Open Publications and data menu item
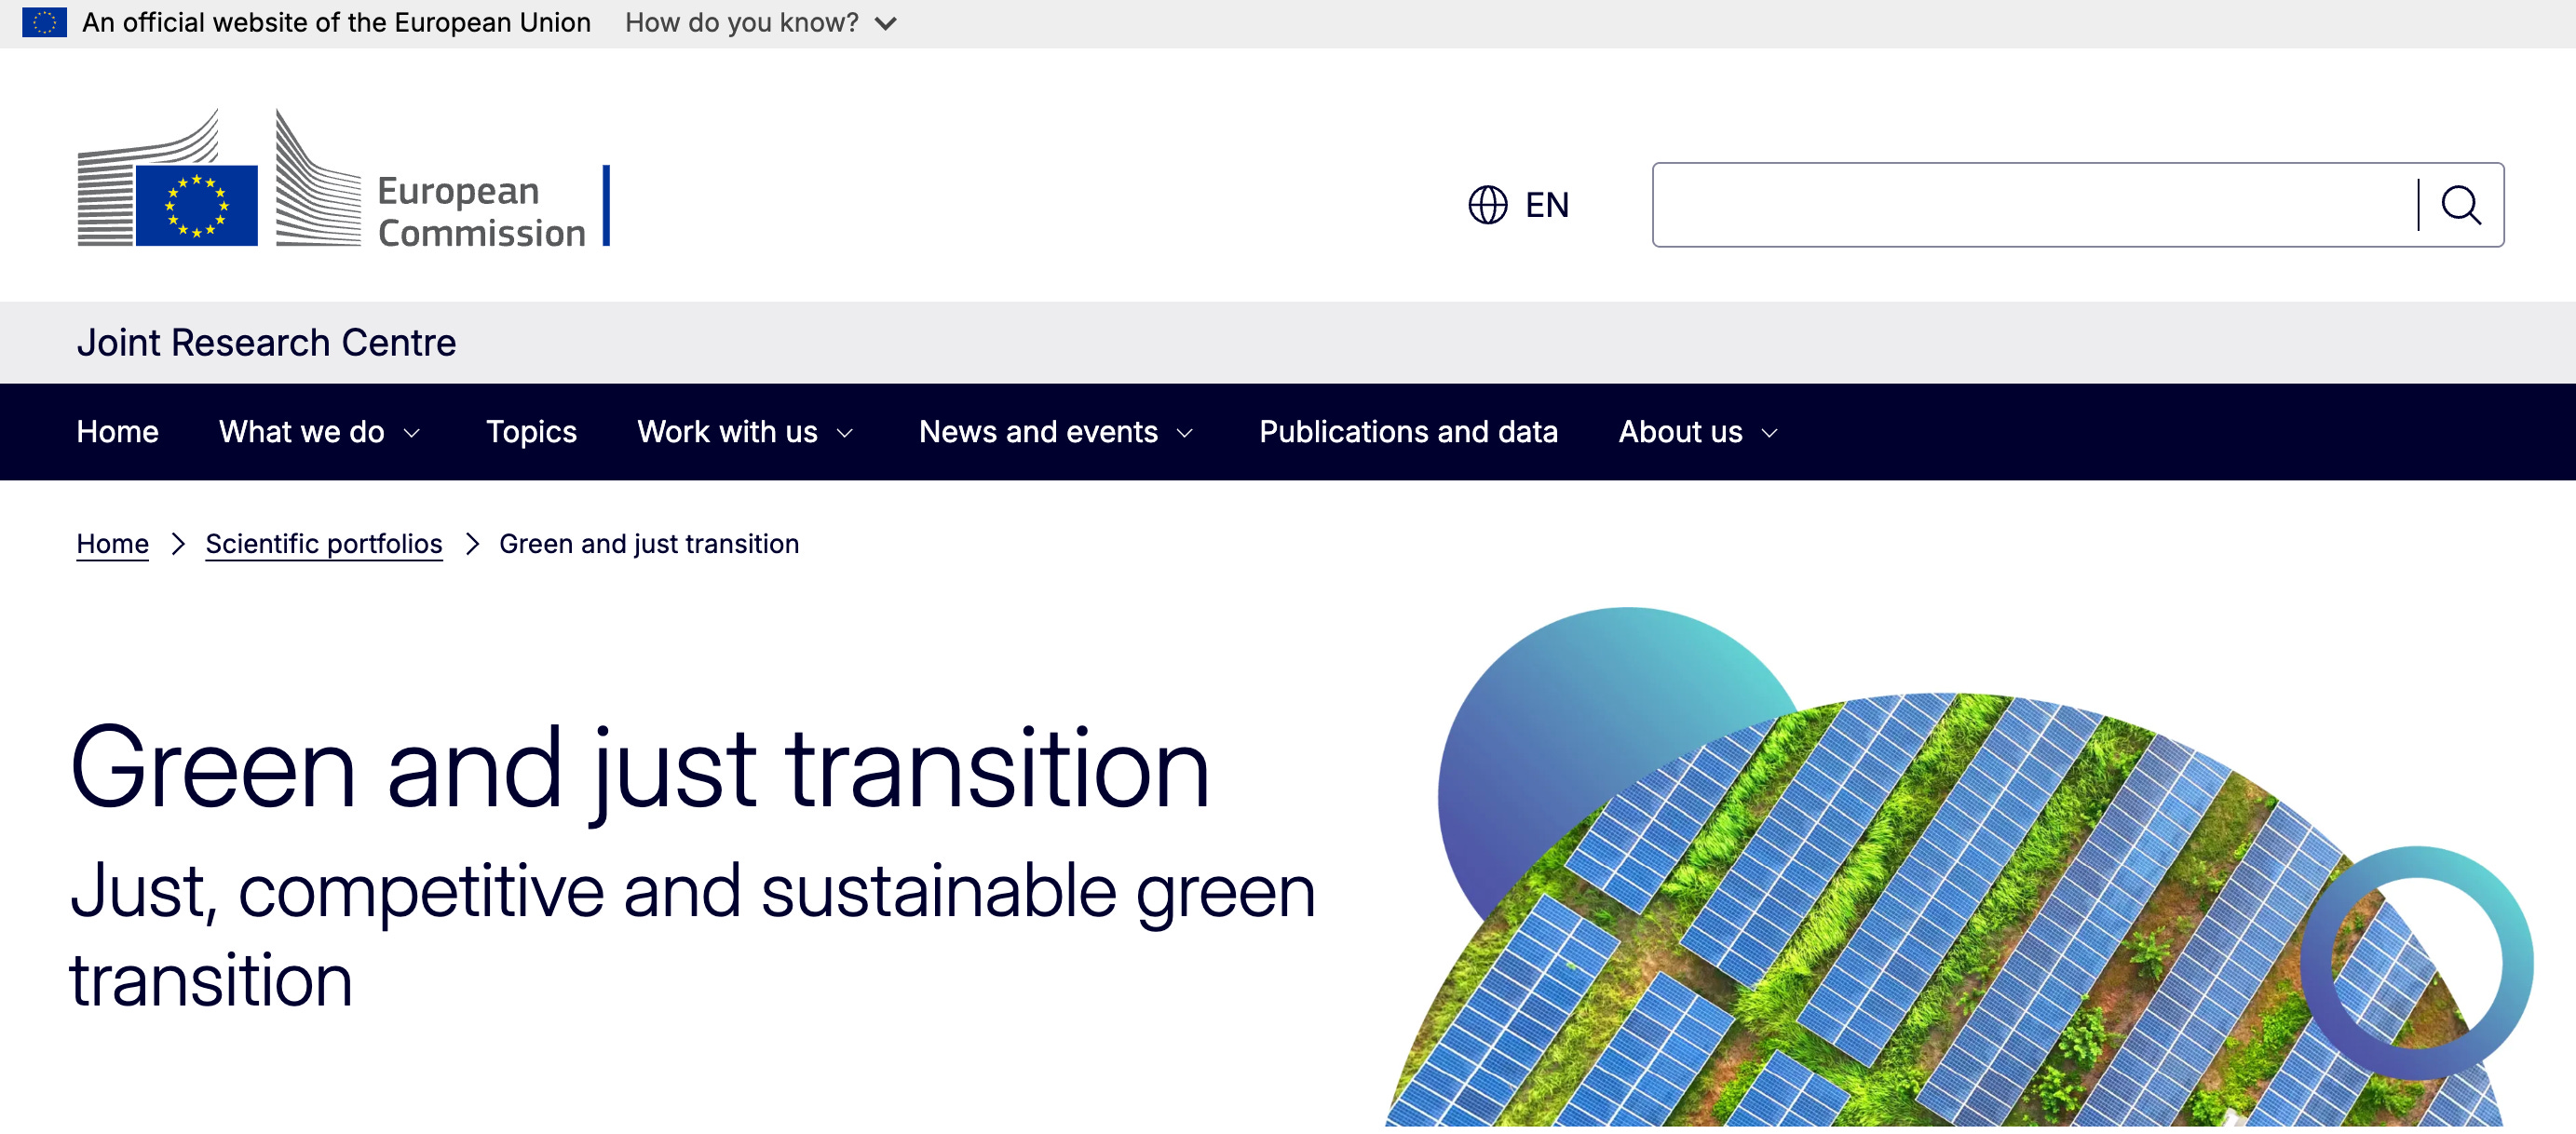 click(1407, 432)
